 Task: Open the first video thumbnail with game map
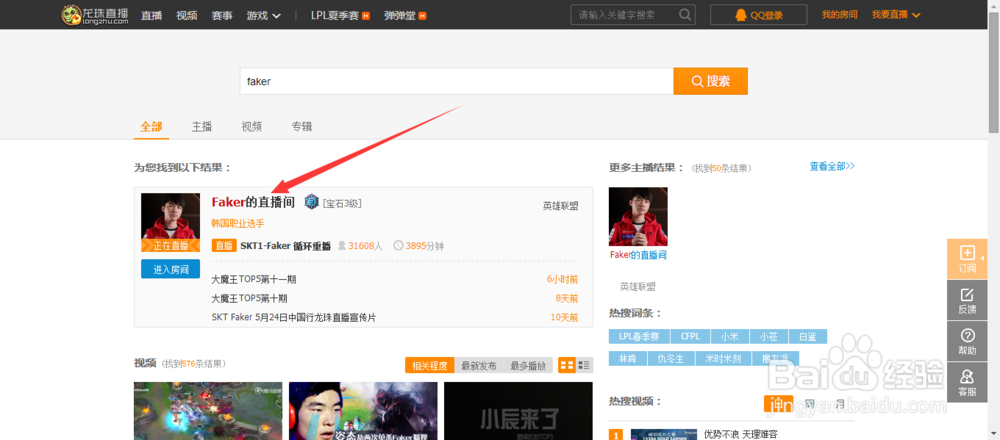208,411
